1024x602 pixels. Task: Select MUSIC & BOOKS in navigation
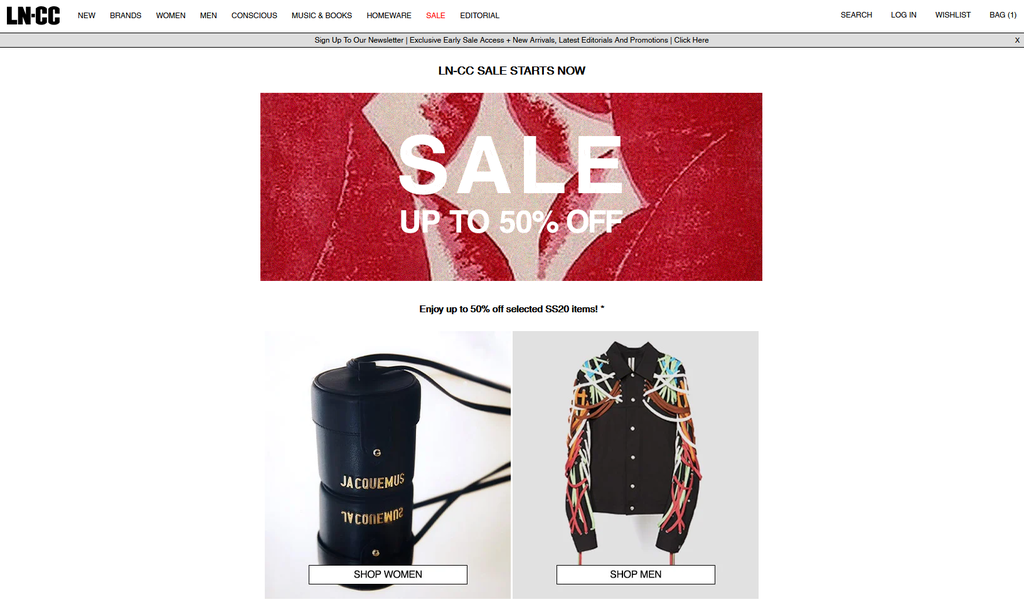click(321, 16)
